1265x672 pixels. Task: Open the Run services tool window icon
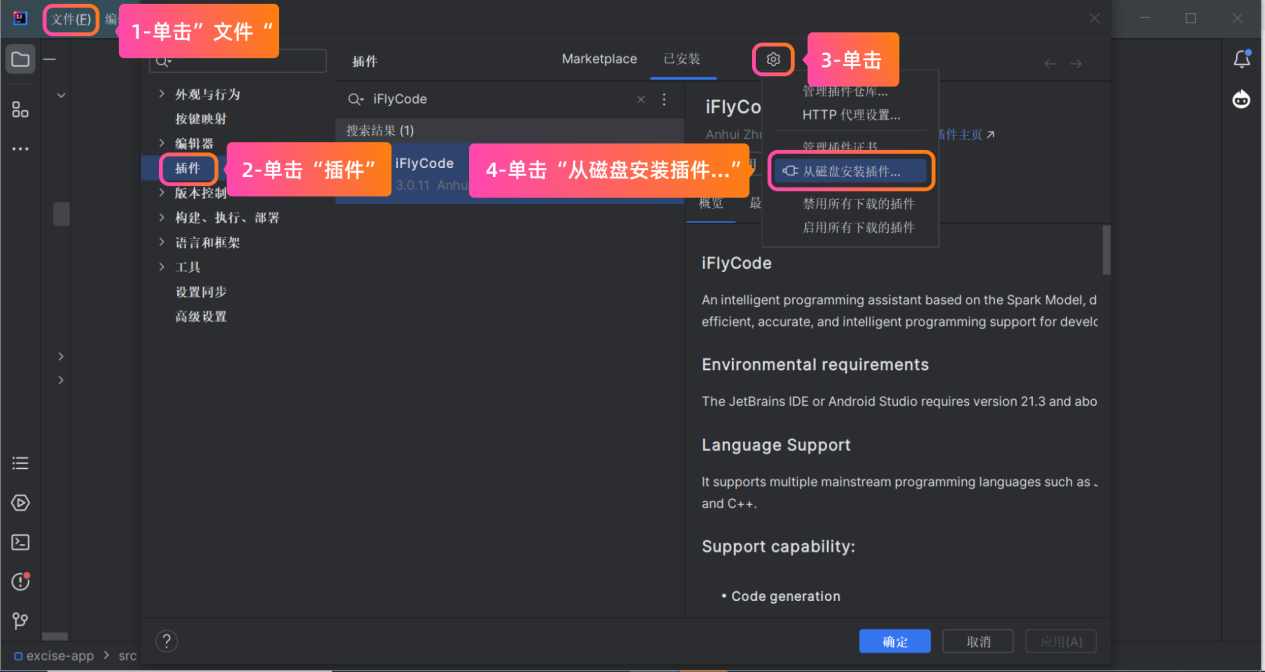(x=20, y=503)
